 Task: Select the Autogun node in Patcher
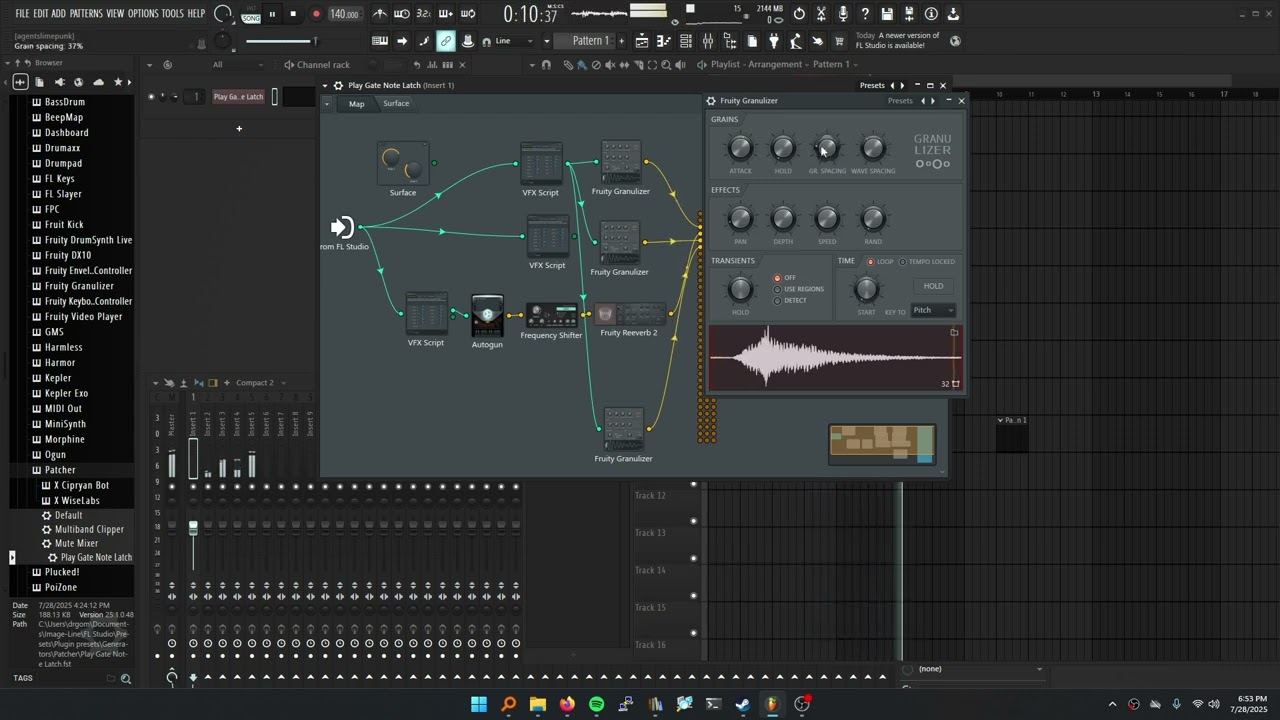pos(487,316)
